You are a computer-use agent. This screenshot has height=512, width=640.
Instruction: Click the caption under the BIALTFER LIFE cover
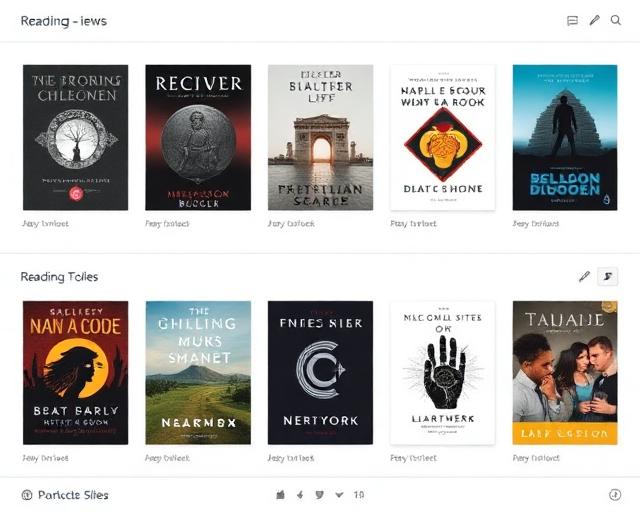point(291,223)
